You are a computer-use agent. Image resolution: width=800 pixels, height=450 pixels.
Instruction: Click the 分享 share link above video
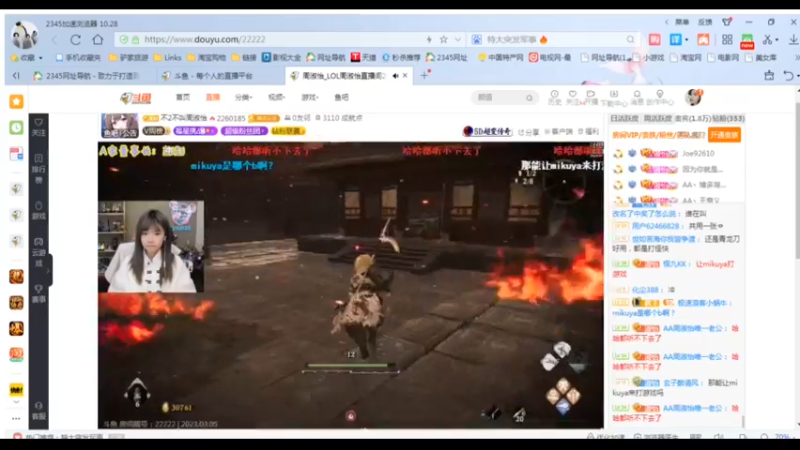pos(529,132)
